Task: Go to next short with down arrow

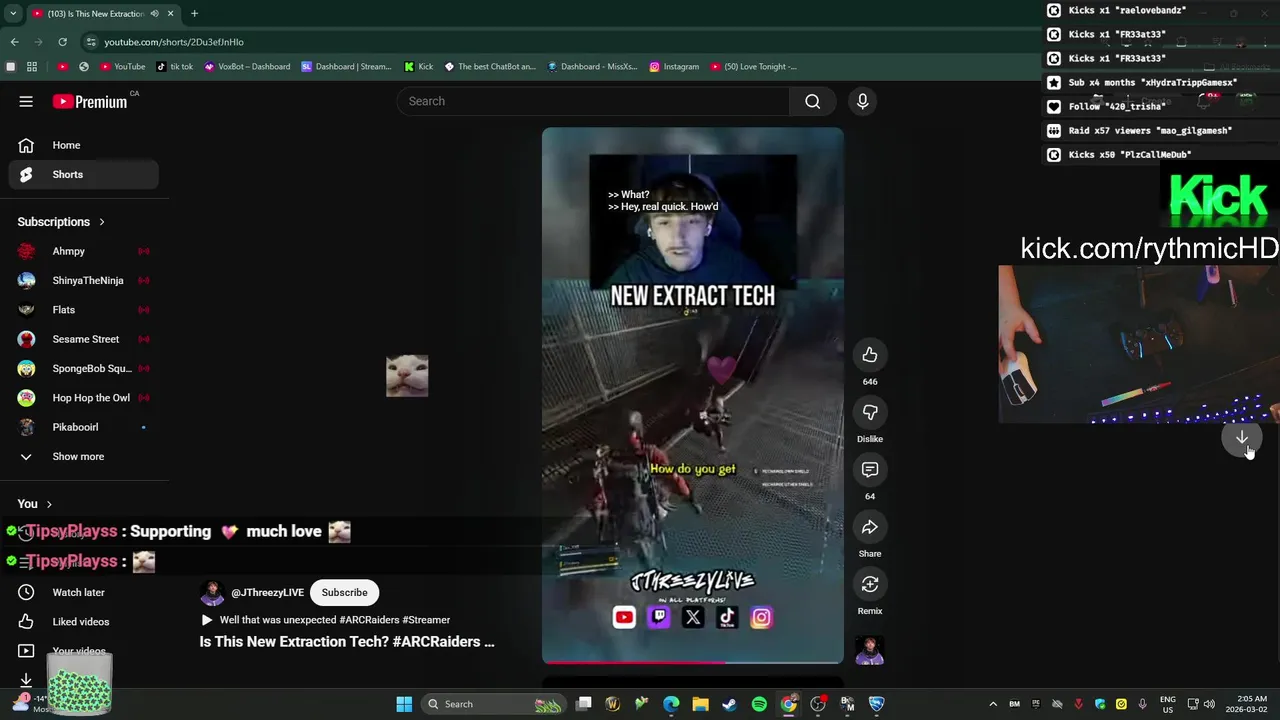Action: coord(1242,438)
